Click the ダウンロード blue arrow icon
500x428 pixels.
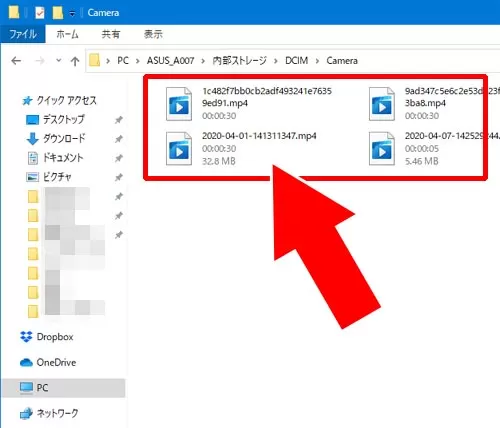32,139
